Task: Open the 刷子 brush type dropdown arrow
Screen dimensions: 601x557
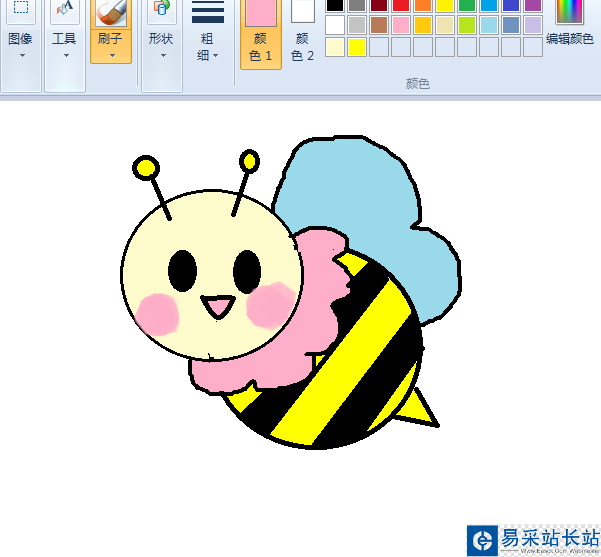Action: coord(111,55)
